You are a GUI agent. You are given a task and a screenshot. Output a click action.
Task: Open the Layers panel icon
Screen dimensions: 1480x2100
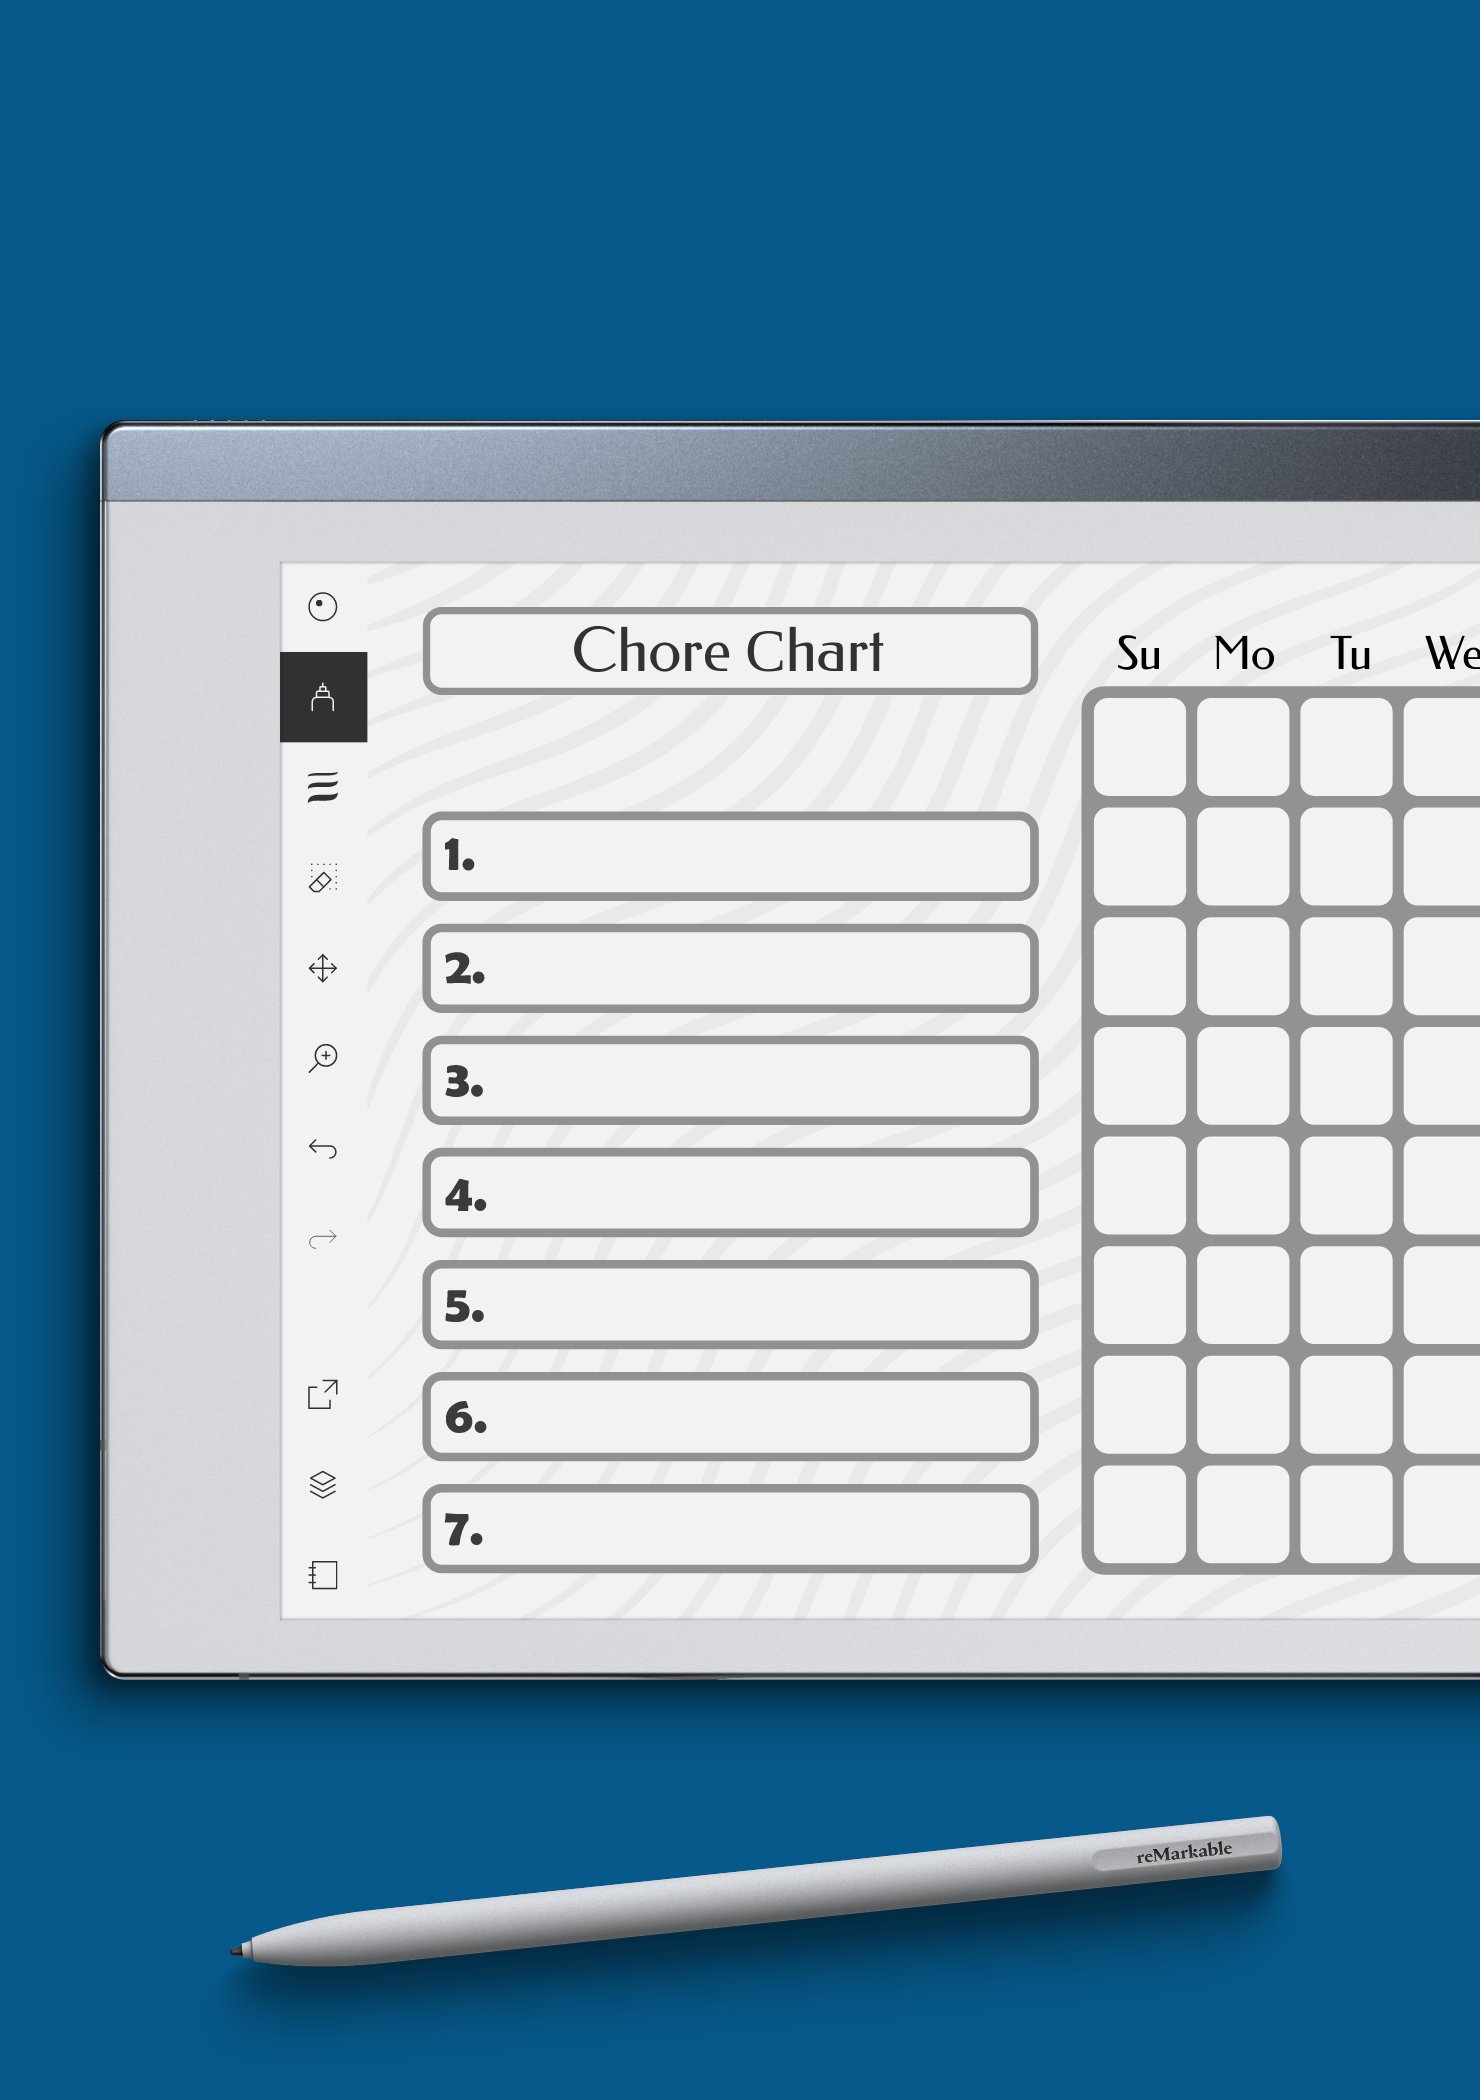[322, 1485]
